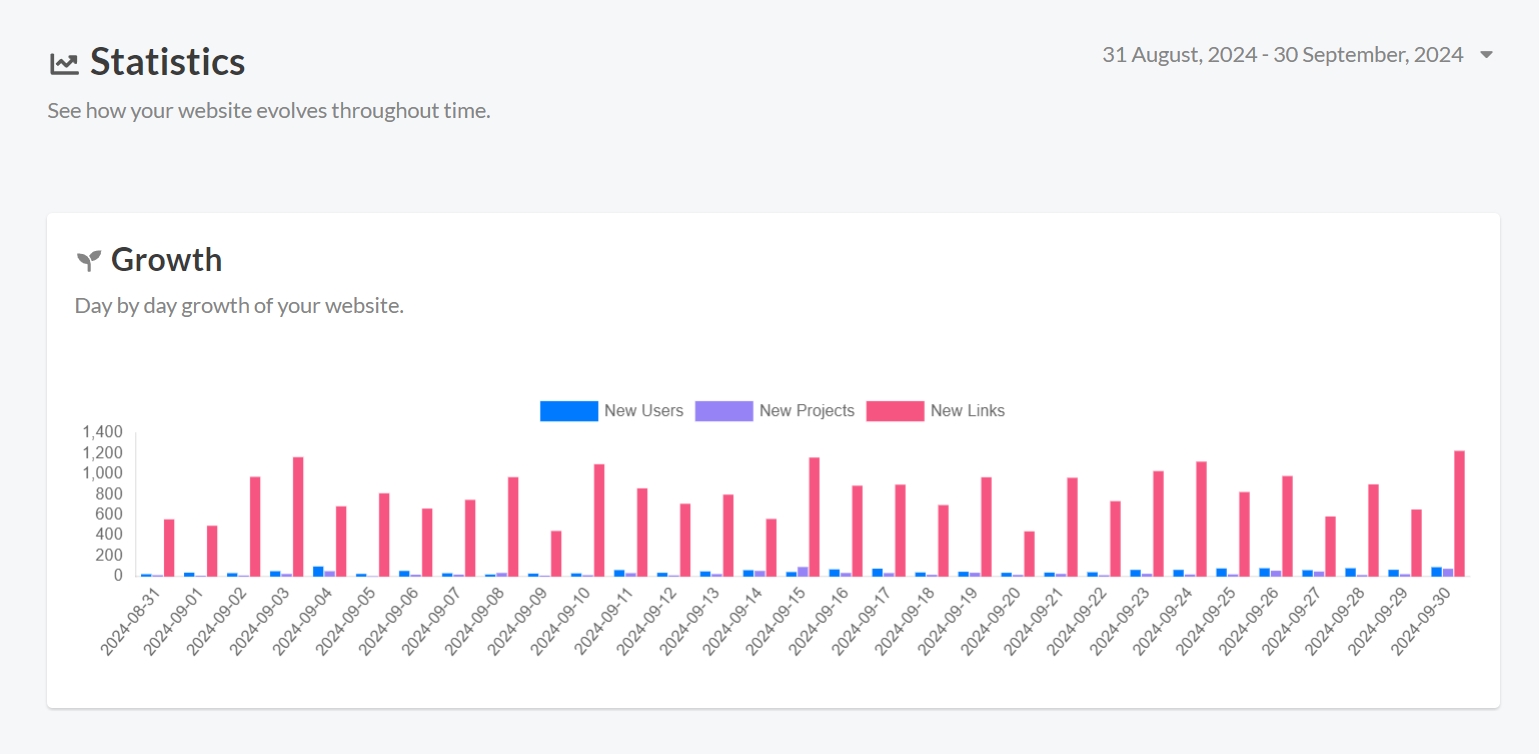Toggle the New Links legend label
Image resolution: width=1539 pixels, height=754 pixels.
tap(967, 411)
